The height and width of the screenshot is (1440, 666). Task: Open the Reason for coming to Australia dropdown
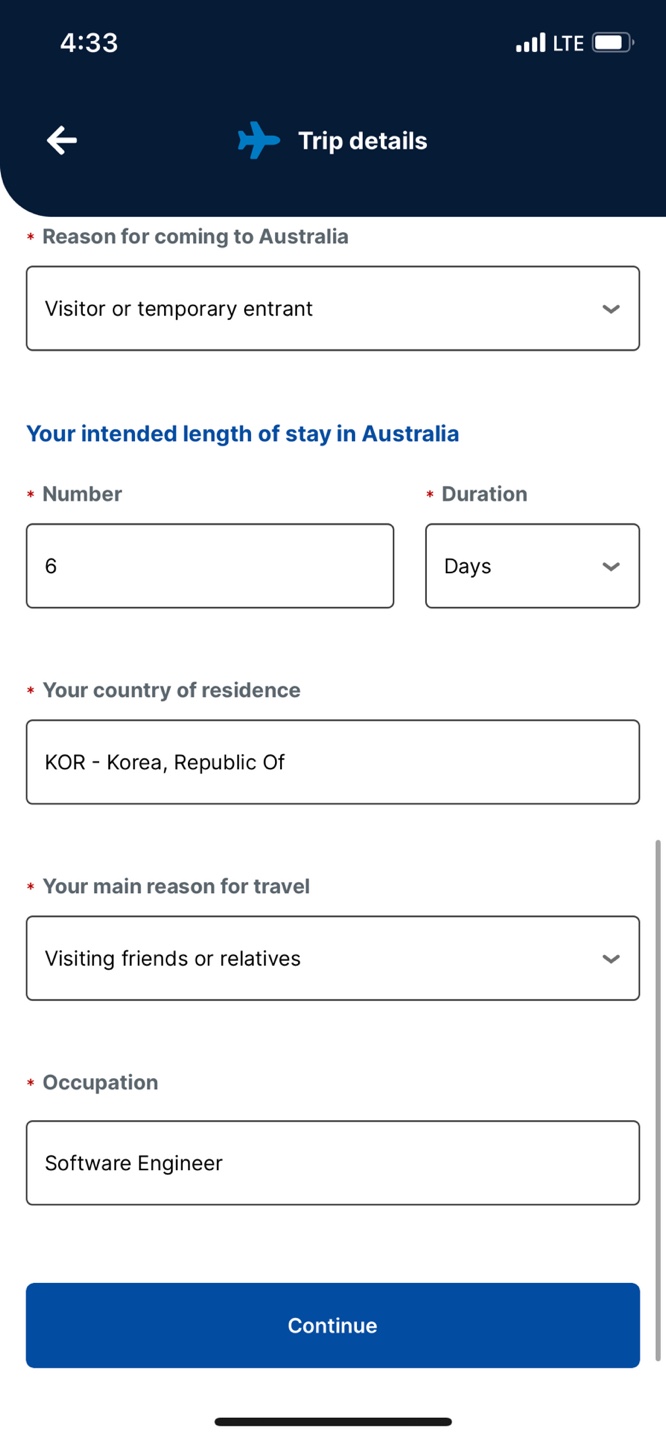333,308
